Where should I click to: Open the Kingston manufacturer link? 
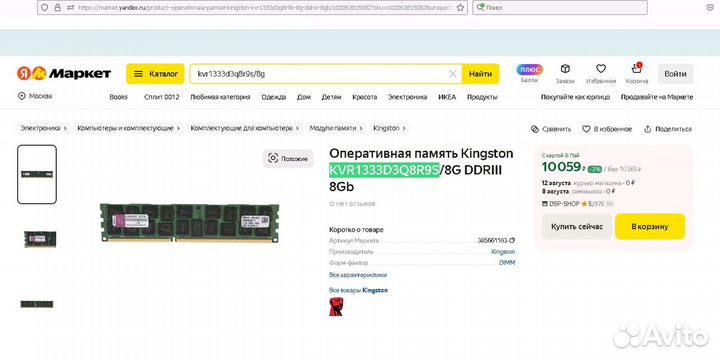pos(503,252)
